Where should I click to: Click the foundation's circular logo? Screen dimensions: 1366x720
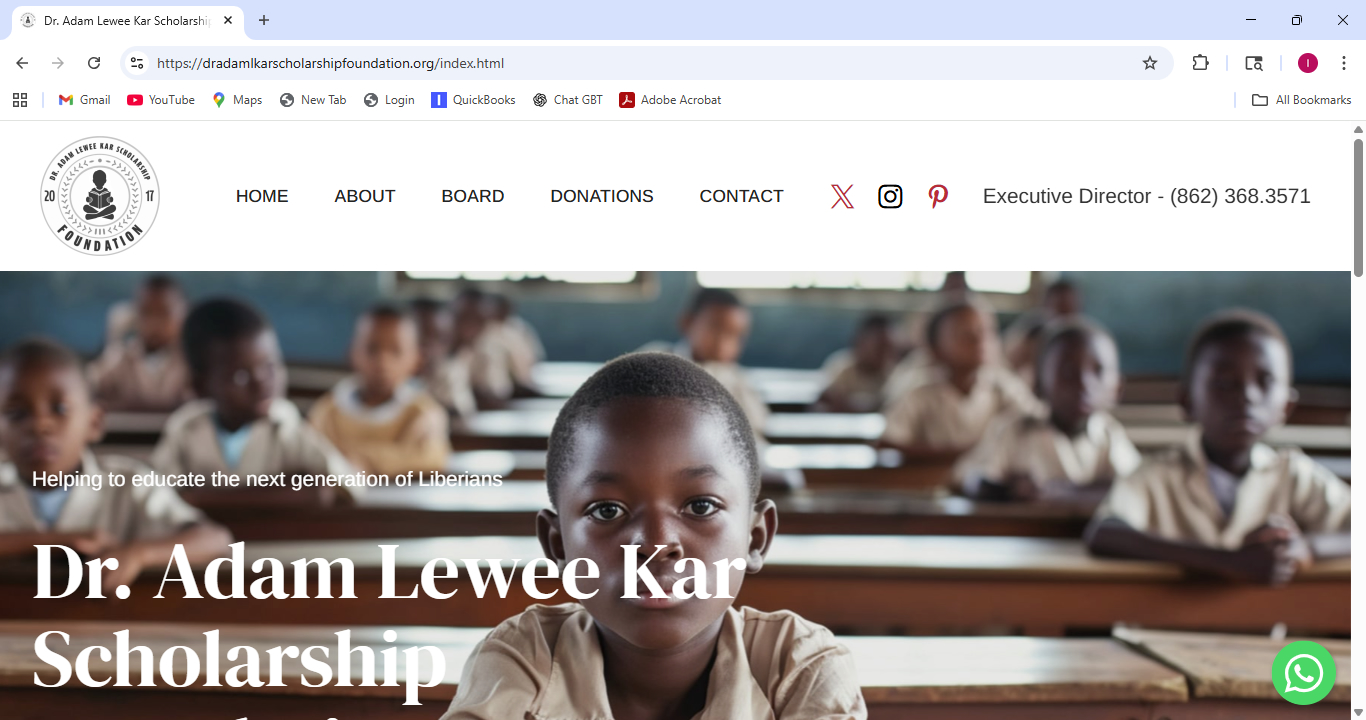[100, 196]
